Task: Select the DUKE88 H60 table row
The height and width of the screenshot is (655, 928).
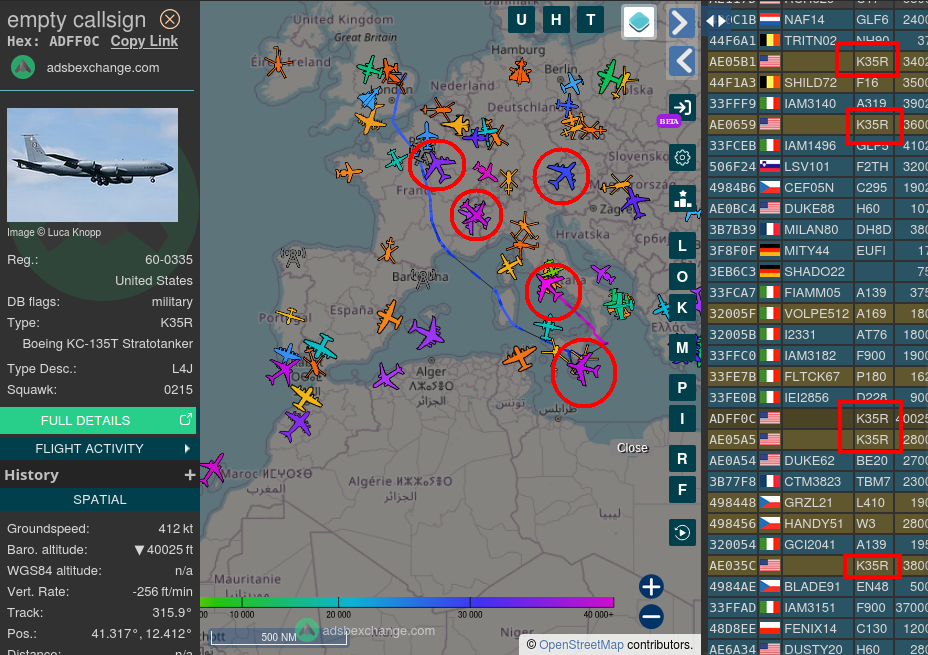Action: click(818, 208)
